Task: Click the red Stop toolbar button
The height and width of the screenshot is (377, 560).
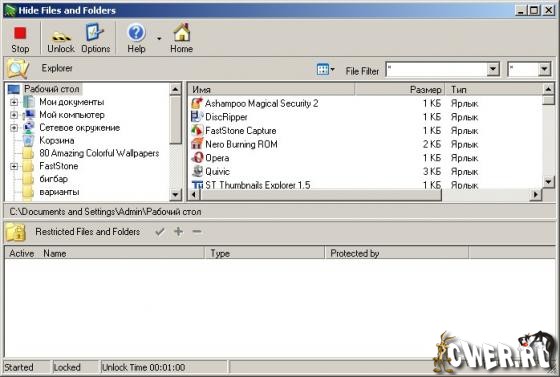Action: coord(20,39)
